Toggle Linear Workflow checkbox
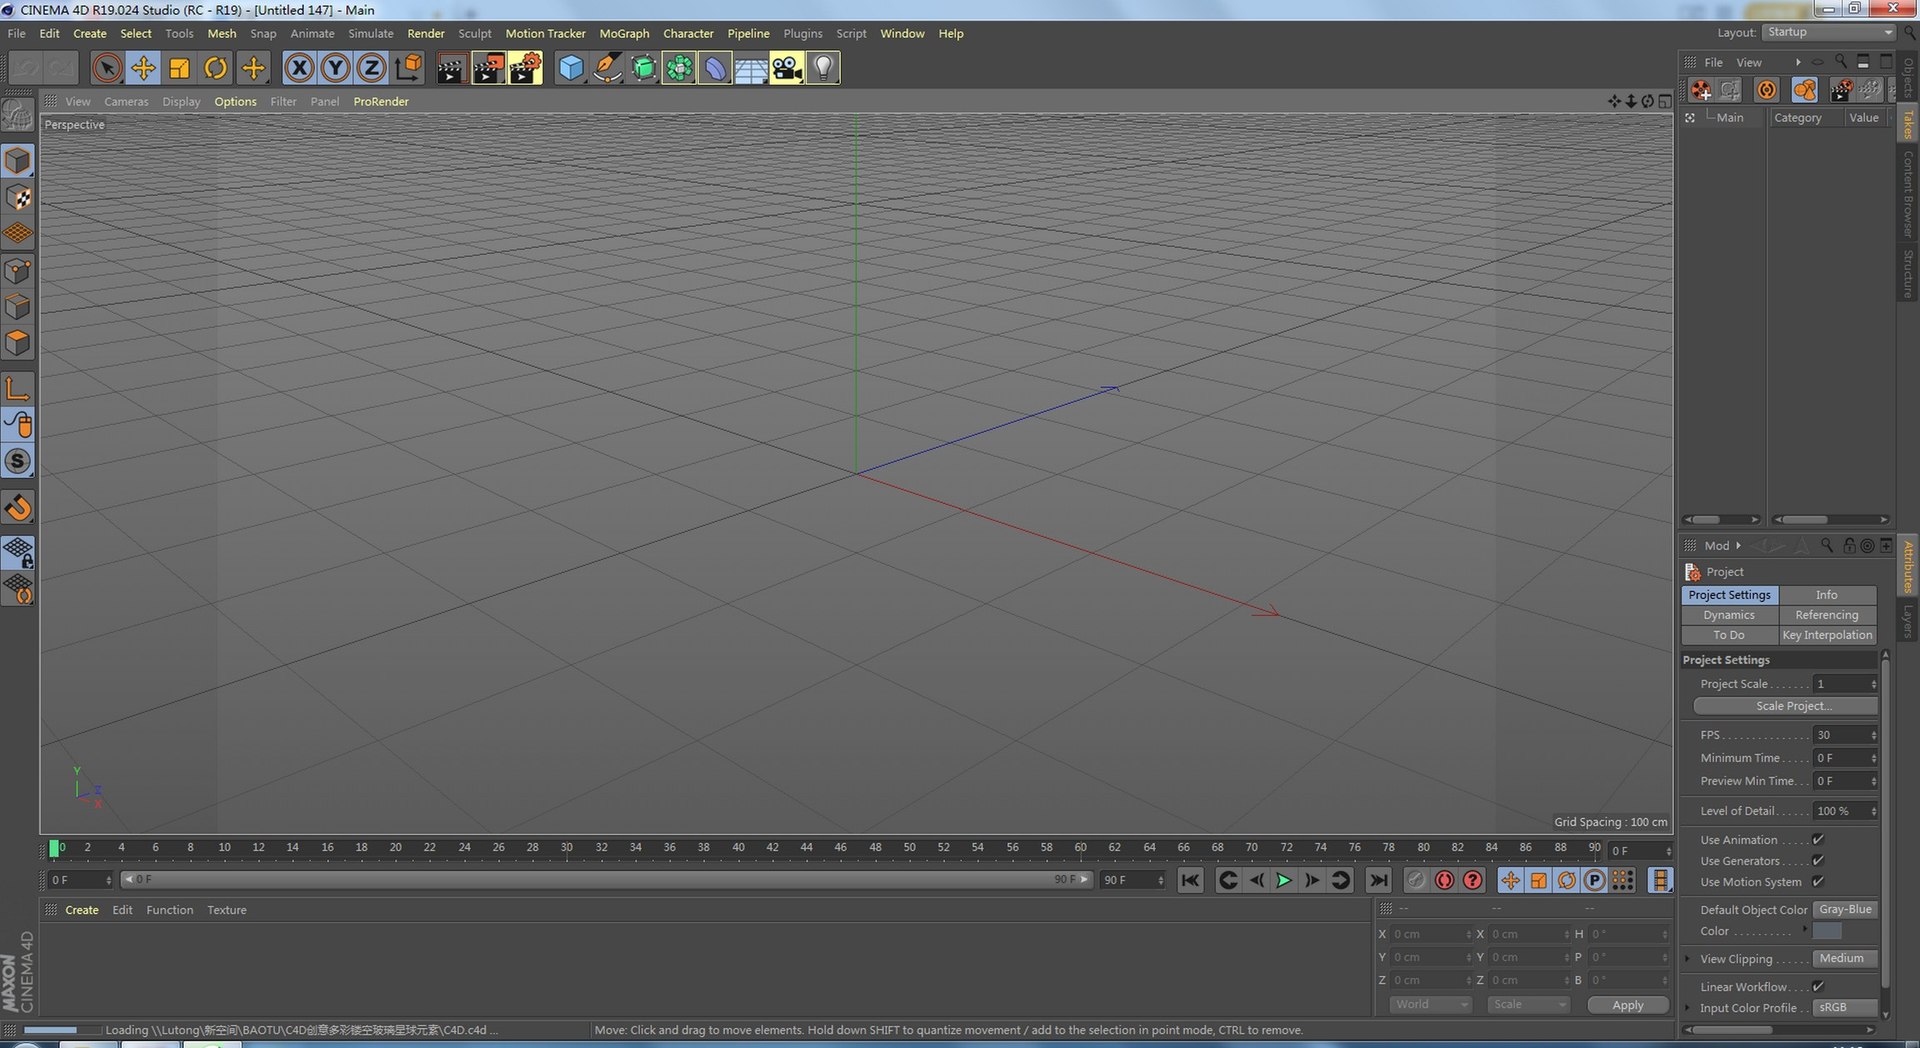Viewport: 1920px width, 1048px height. click(1818, 987)
